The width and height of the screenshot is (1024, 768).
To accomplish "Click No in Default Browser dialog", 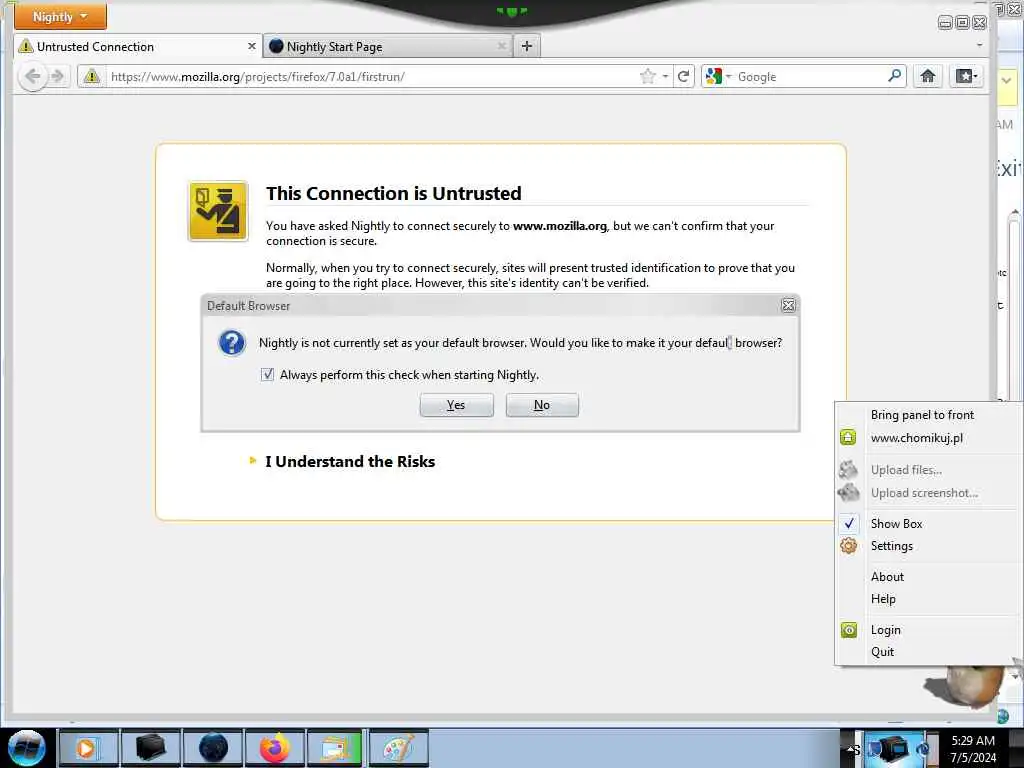I will pos(542,405).
